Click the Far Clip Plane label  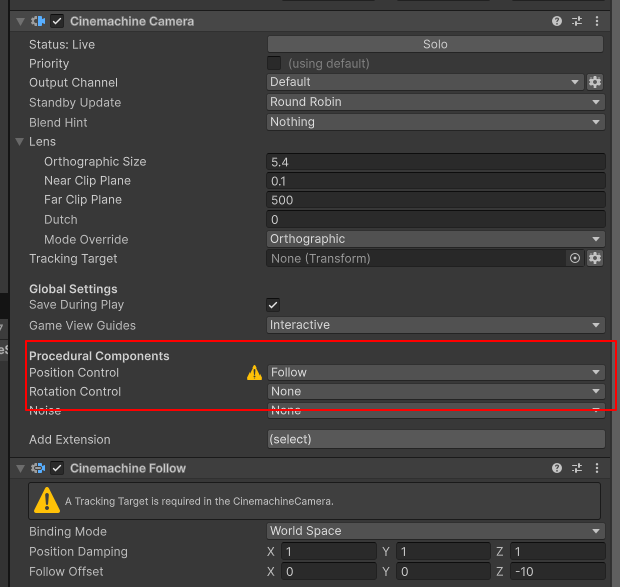[83, 200]
